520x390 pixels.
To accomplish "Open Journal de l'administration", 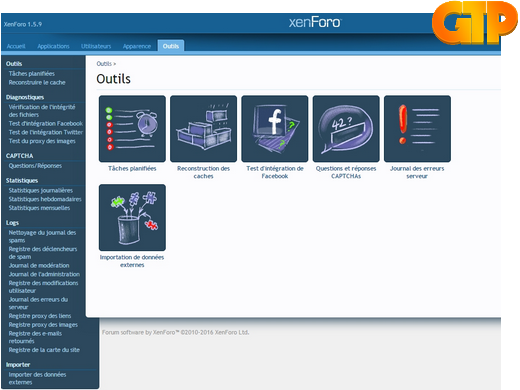I will [x=44, y=274].
